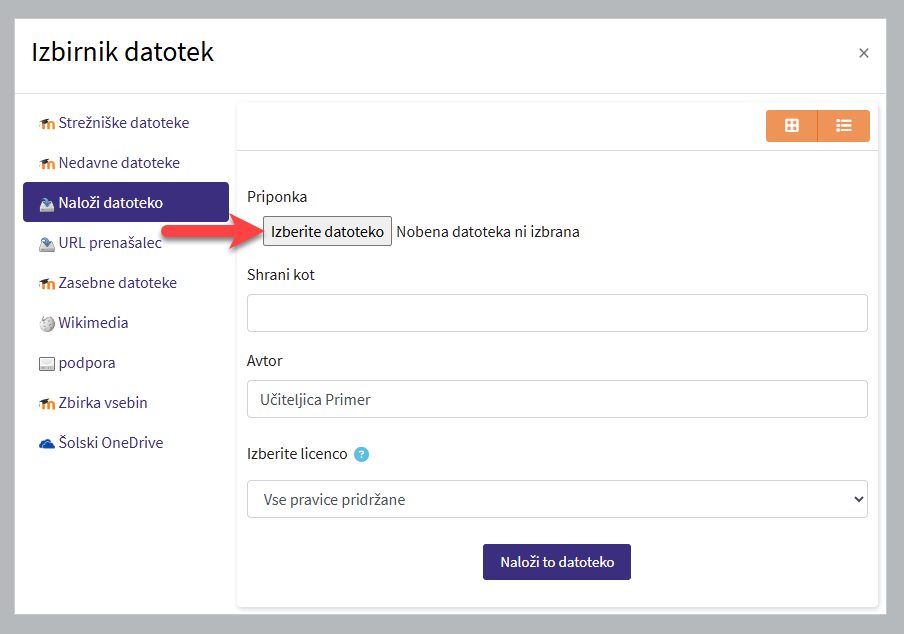The image size is (904, 634).
Task: Close the Izbirnik datotek dialog
Action: click(864, 53)
